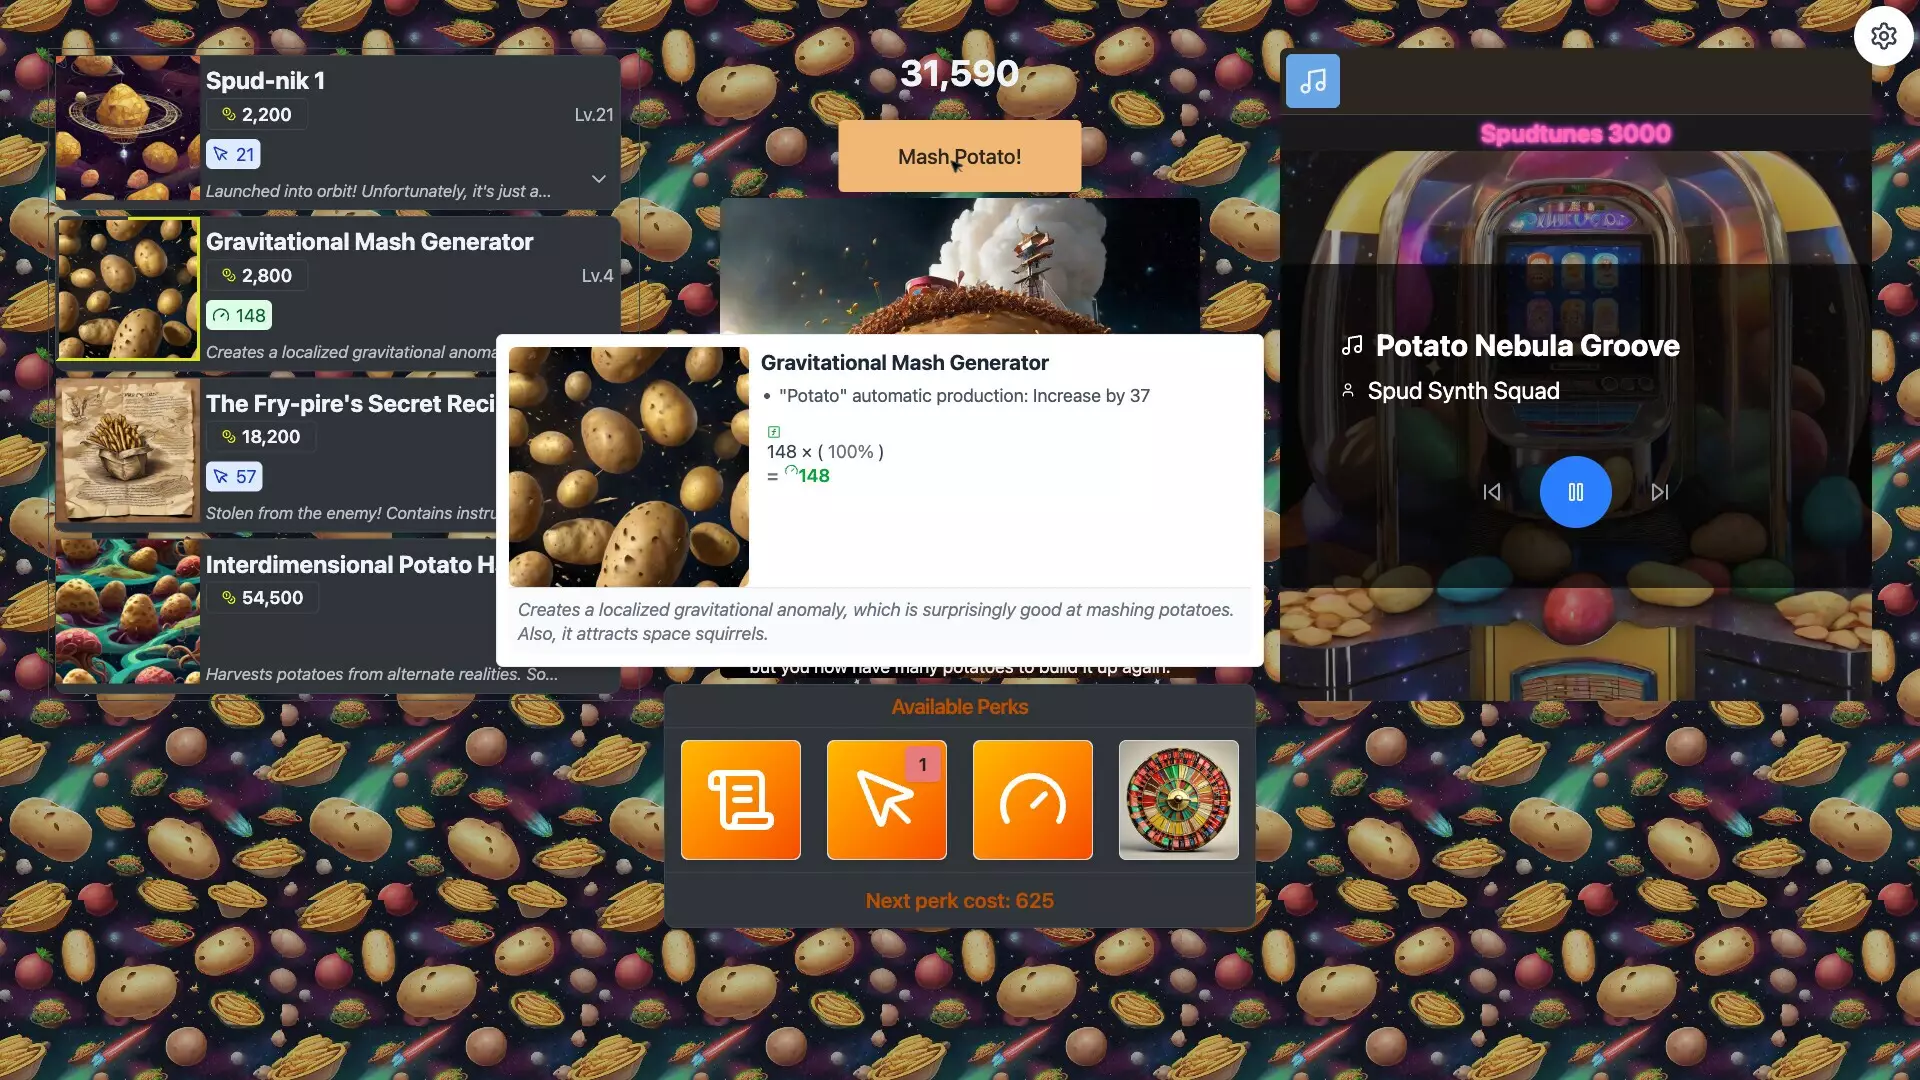The image size is (1920, 1080).
Task: Select the speedometer gauge perk
Action: pyautogui.click(x=1032, y=800)
